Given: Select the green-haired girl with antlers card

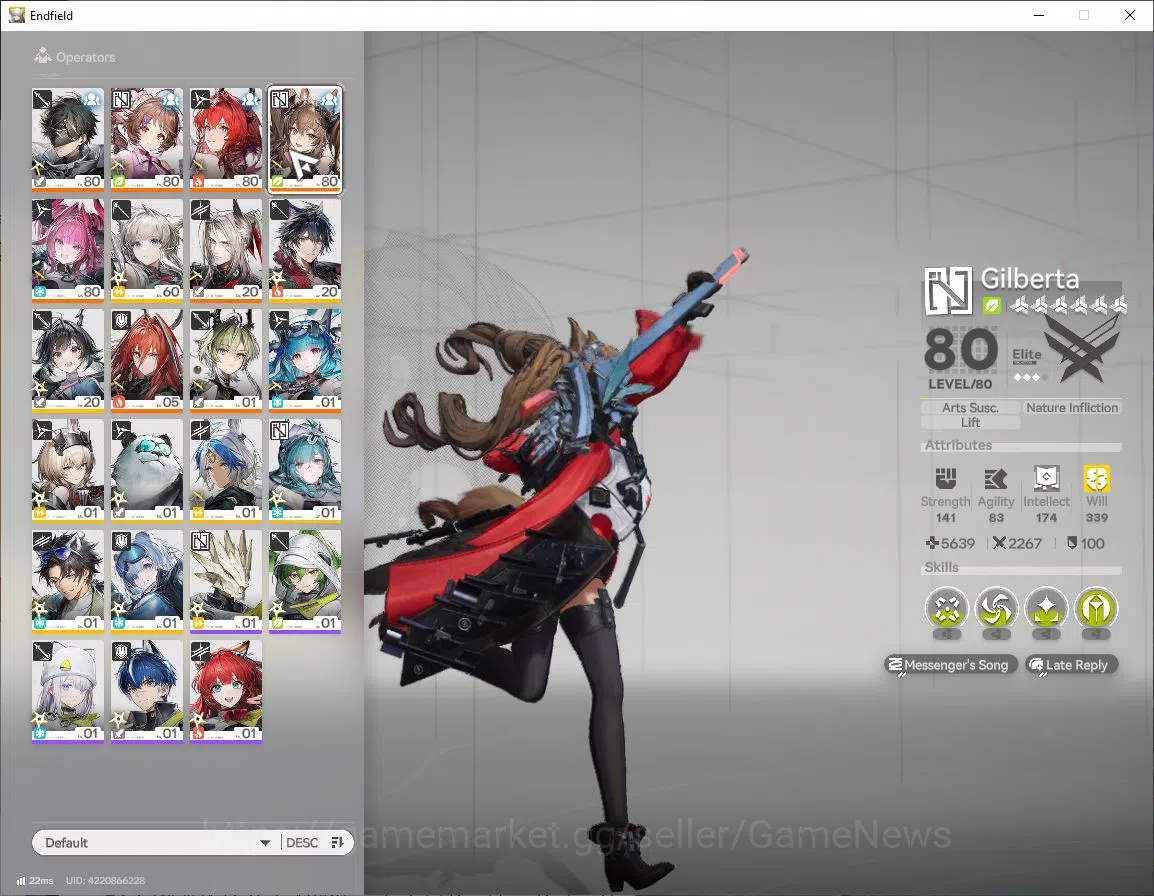Looking at the screenshot, I should [x=225, y=360].
